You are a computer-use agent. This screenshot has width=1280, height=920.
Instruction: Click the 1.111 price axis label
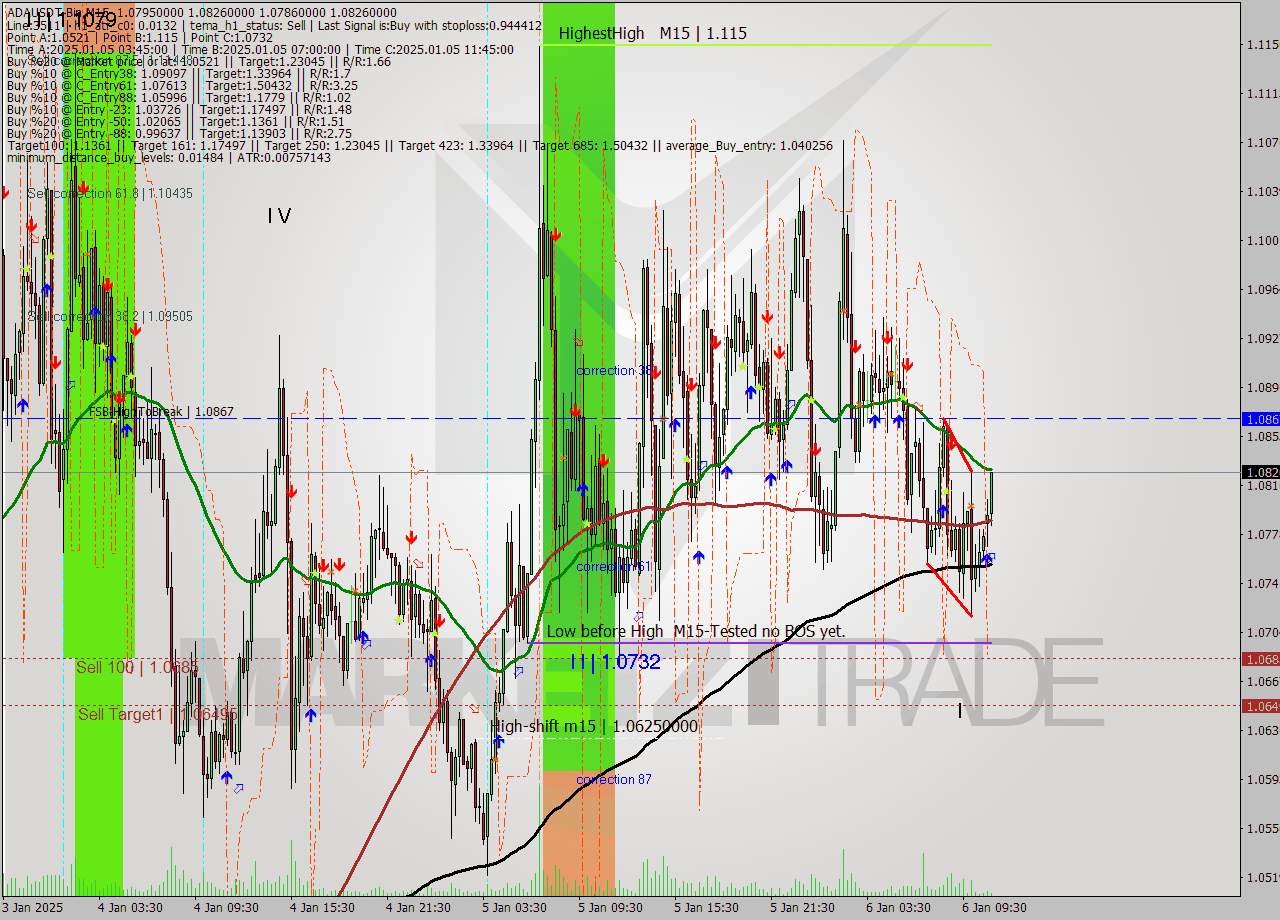(1263, 94)
